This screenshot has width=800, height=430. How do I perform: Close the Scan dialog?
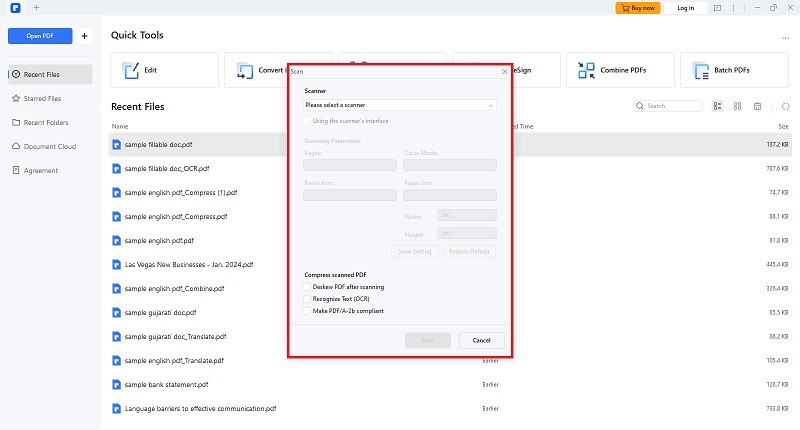point(505,71)
